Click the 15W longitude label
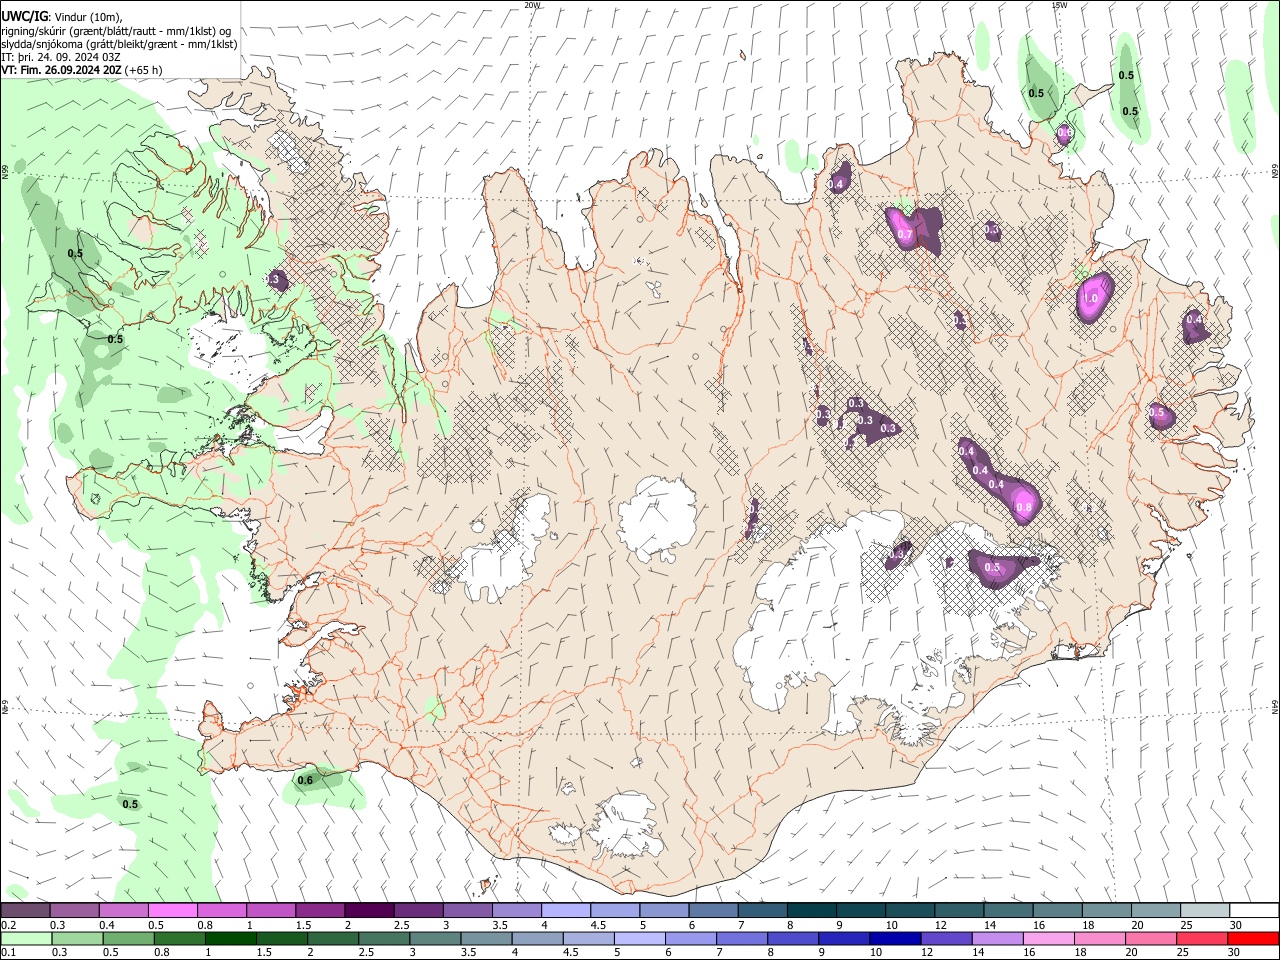Image resolution: width=1280 pixels, height=960 pixels. 1059,5
